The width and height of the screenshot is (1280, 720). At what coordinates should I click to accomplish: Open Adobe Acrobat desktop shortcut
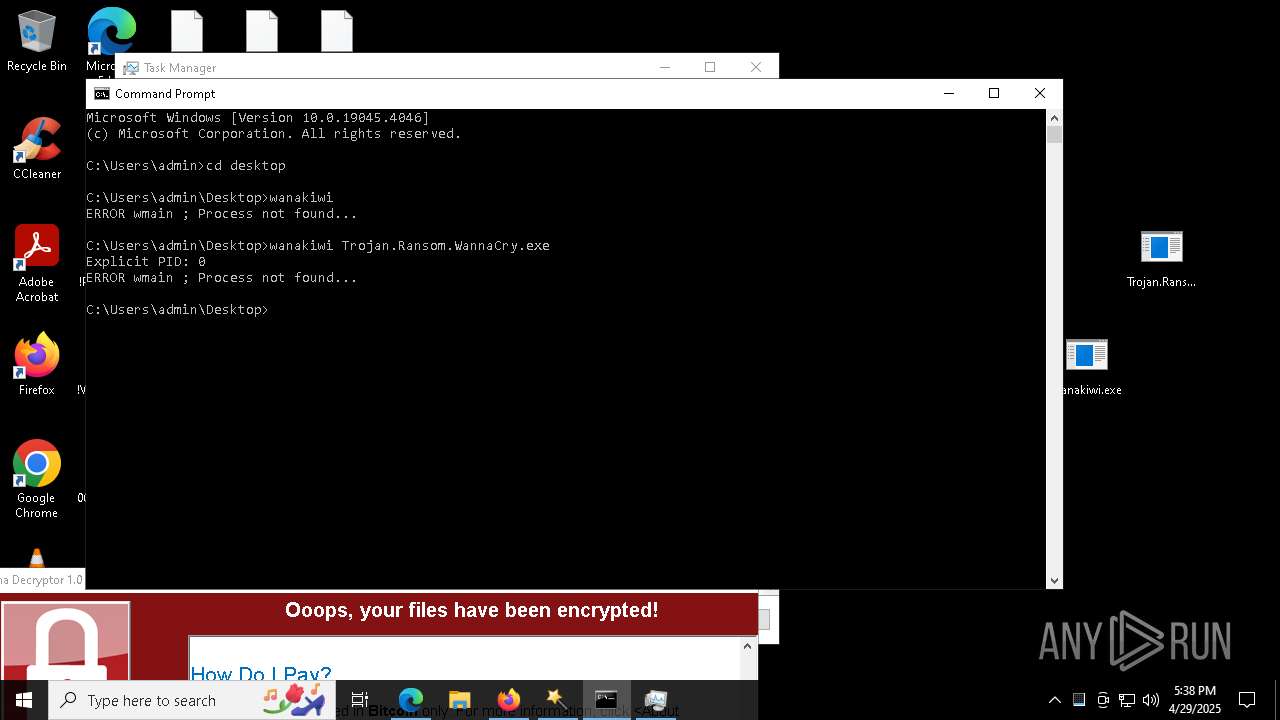(x=37, y=264)
